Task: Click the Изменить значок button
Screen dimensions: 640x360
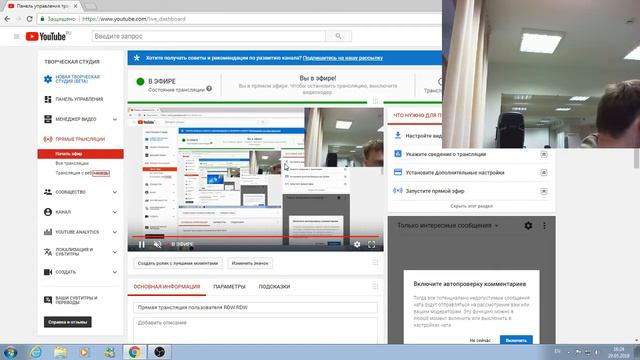Action: tap(250, 263)
